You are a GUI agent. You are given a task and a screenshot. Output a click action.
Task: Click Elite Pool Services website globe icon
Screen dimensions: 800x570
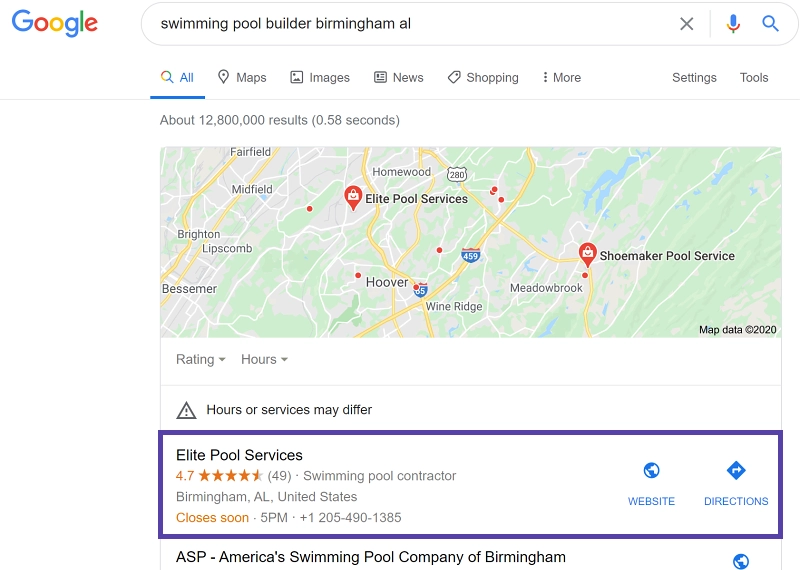(651, 471)
